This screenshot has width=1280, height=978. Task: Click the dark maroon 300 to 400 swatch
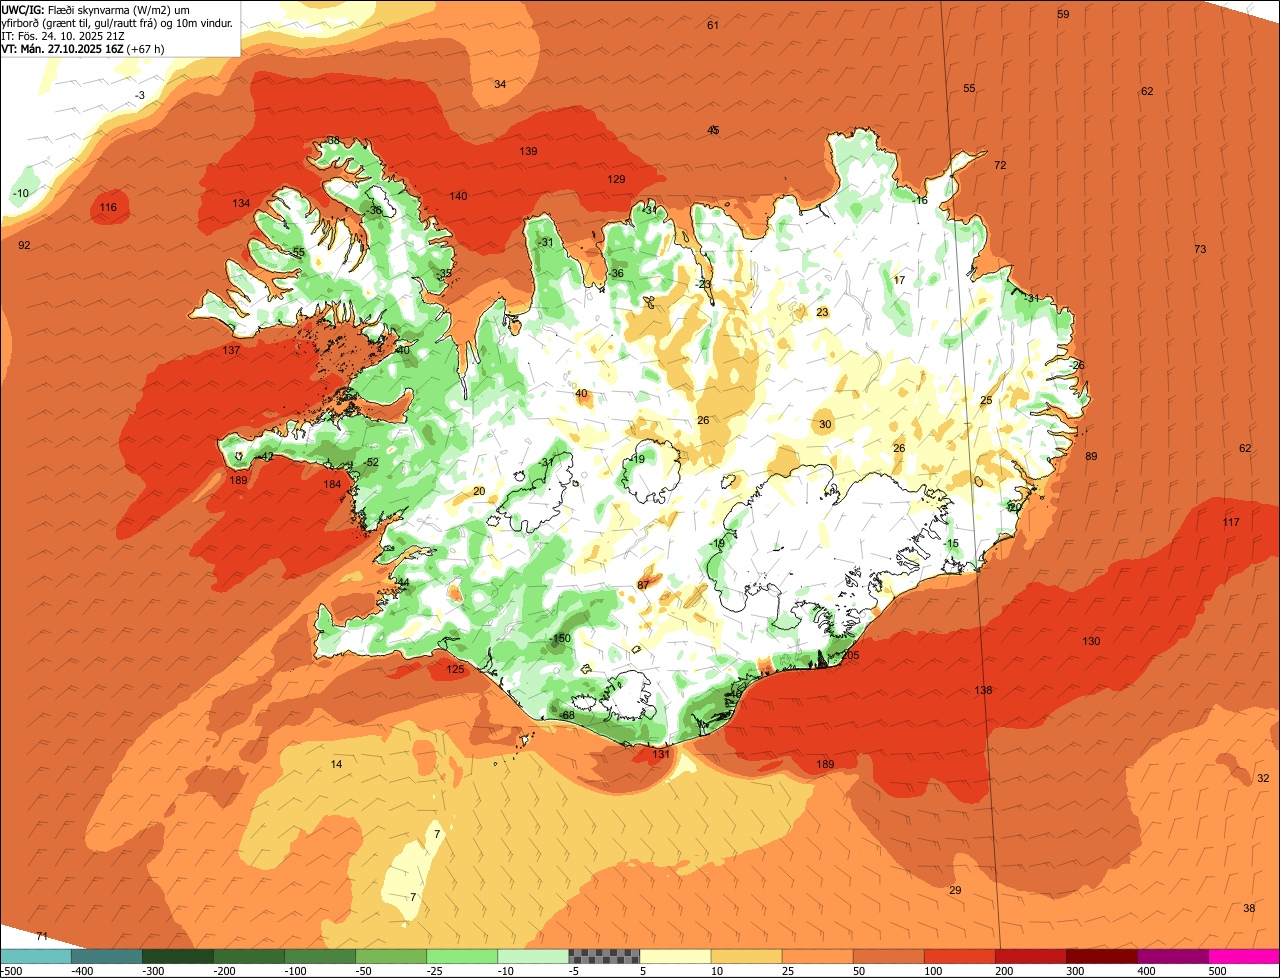[x=1100, y=956]
